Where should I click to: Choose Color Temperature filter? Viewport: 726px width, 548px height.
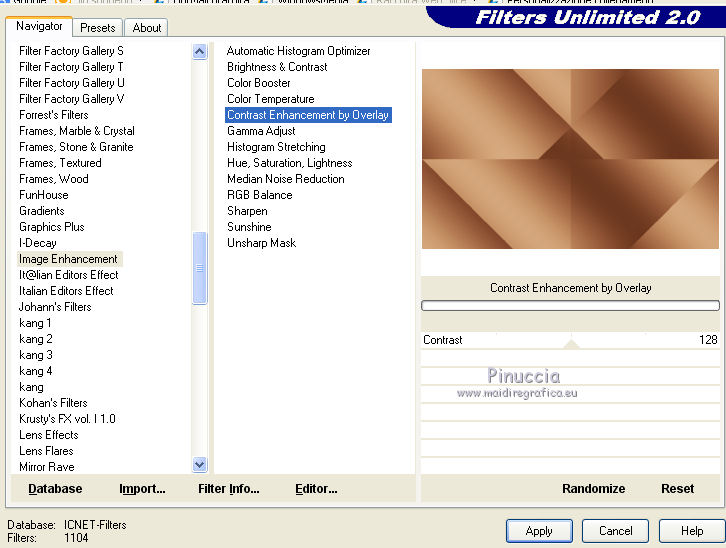tap(271, 99)
